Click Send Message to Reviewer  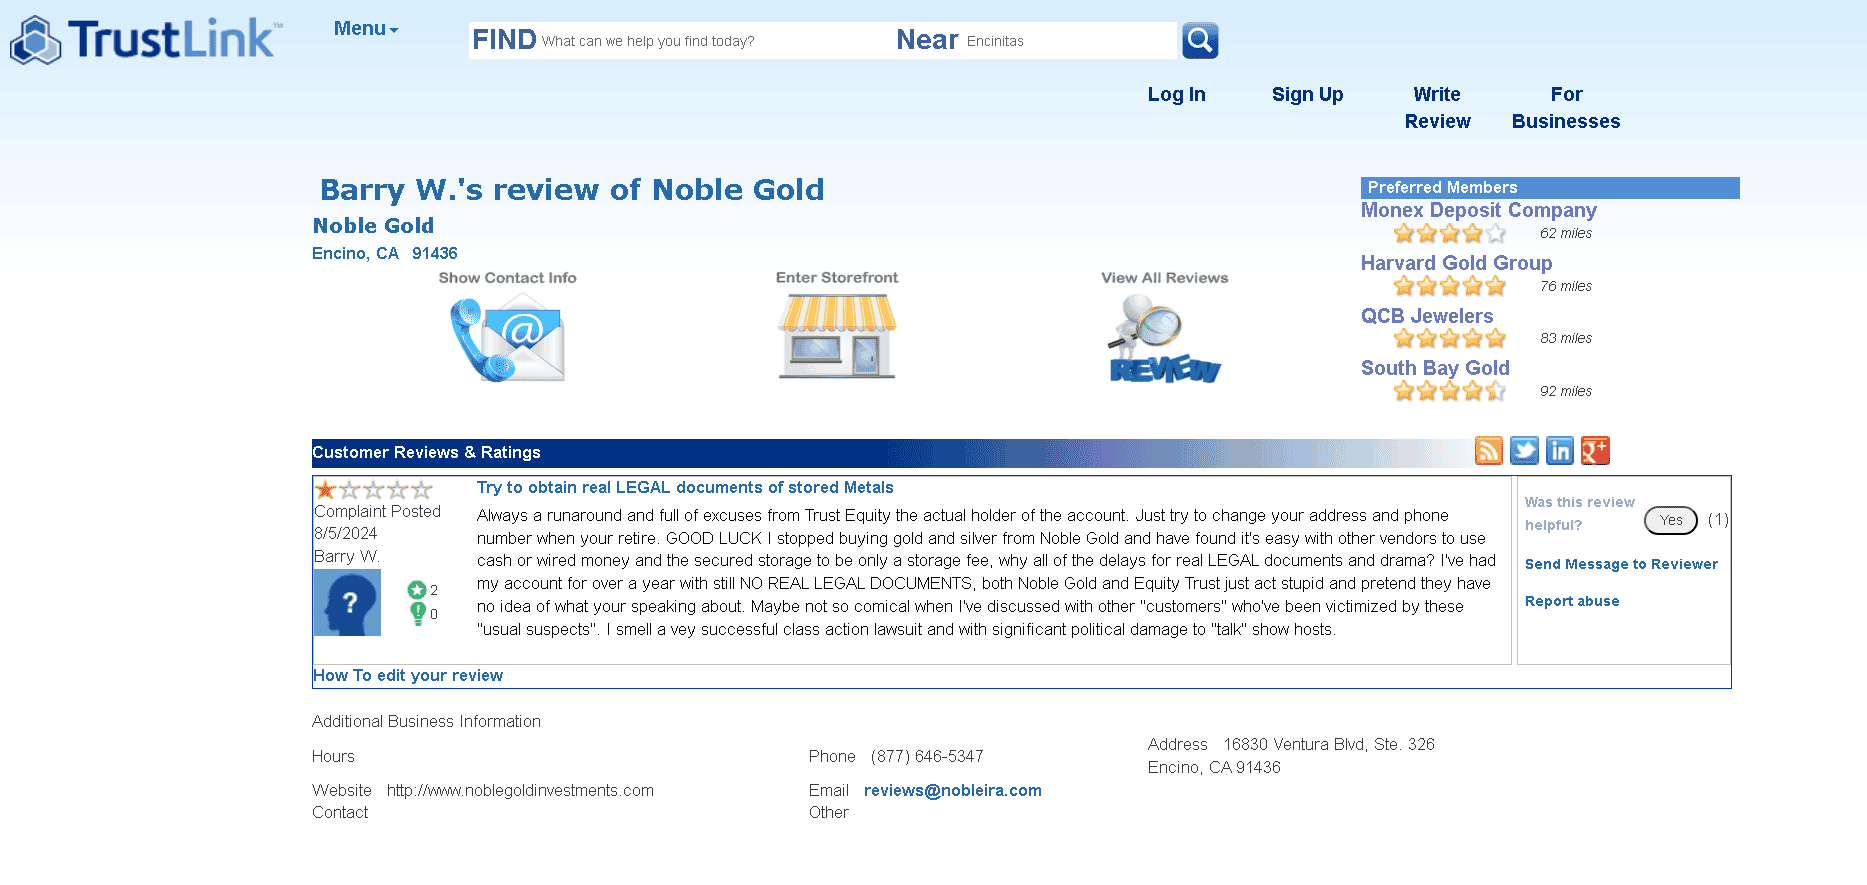point(1621,564)
